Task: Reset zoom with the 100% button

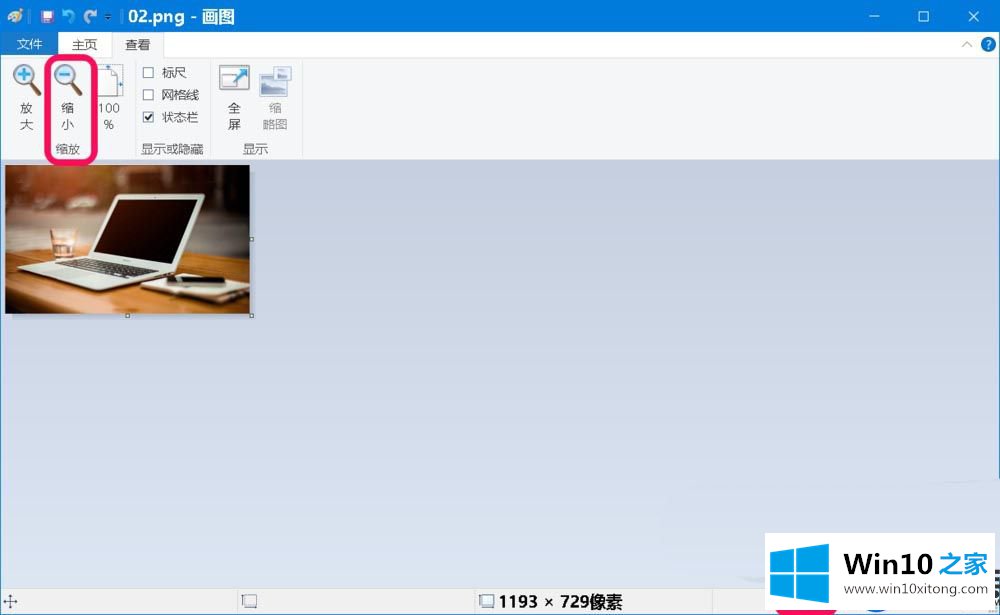Action: (109, 97)
